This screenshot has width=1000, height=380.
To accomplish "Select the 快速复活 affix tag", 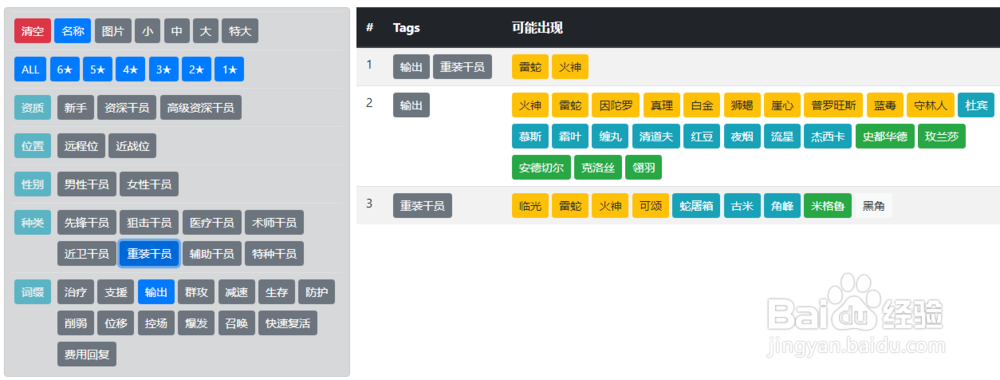I will click(288, 323).
